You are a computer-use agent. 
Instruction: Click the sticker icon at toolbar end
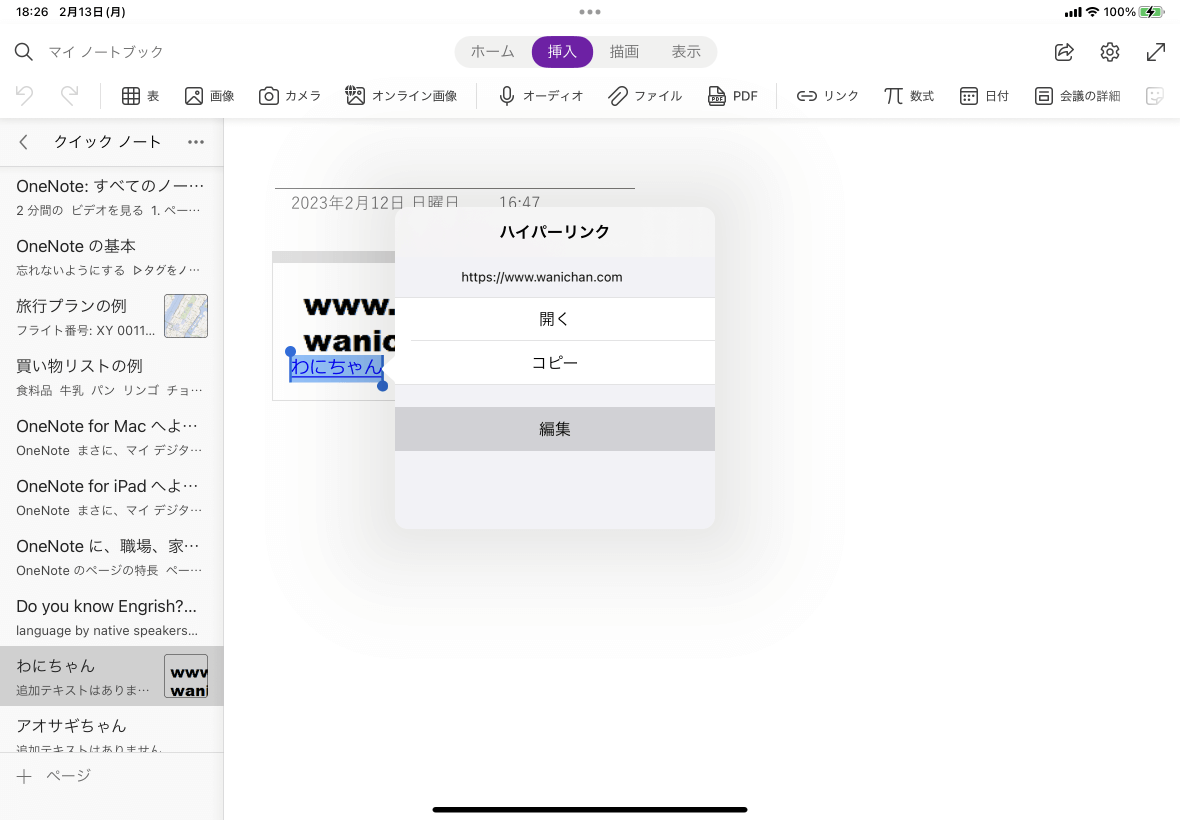click(x=1154, y=96)
